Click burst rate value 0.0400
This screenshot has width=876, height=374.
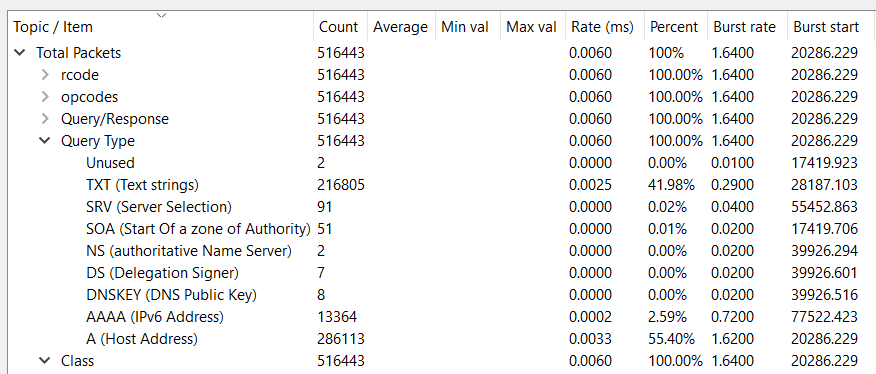[732, 207]
